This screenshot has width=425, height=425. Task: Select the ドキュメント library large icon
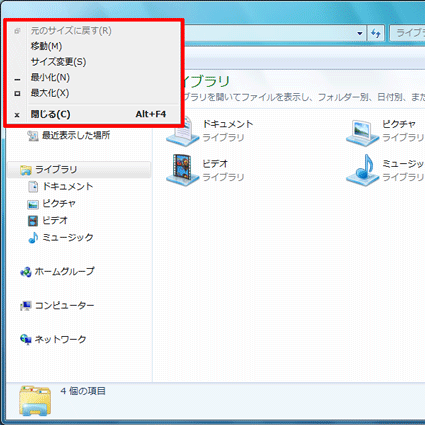click(x=182, y=131)
